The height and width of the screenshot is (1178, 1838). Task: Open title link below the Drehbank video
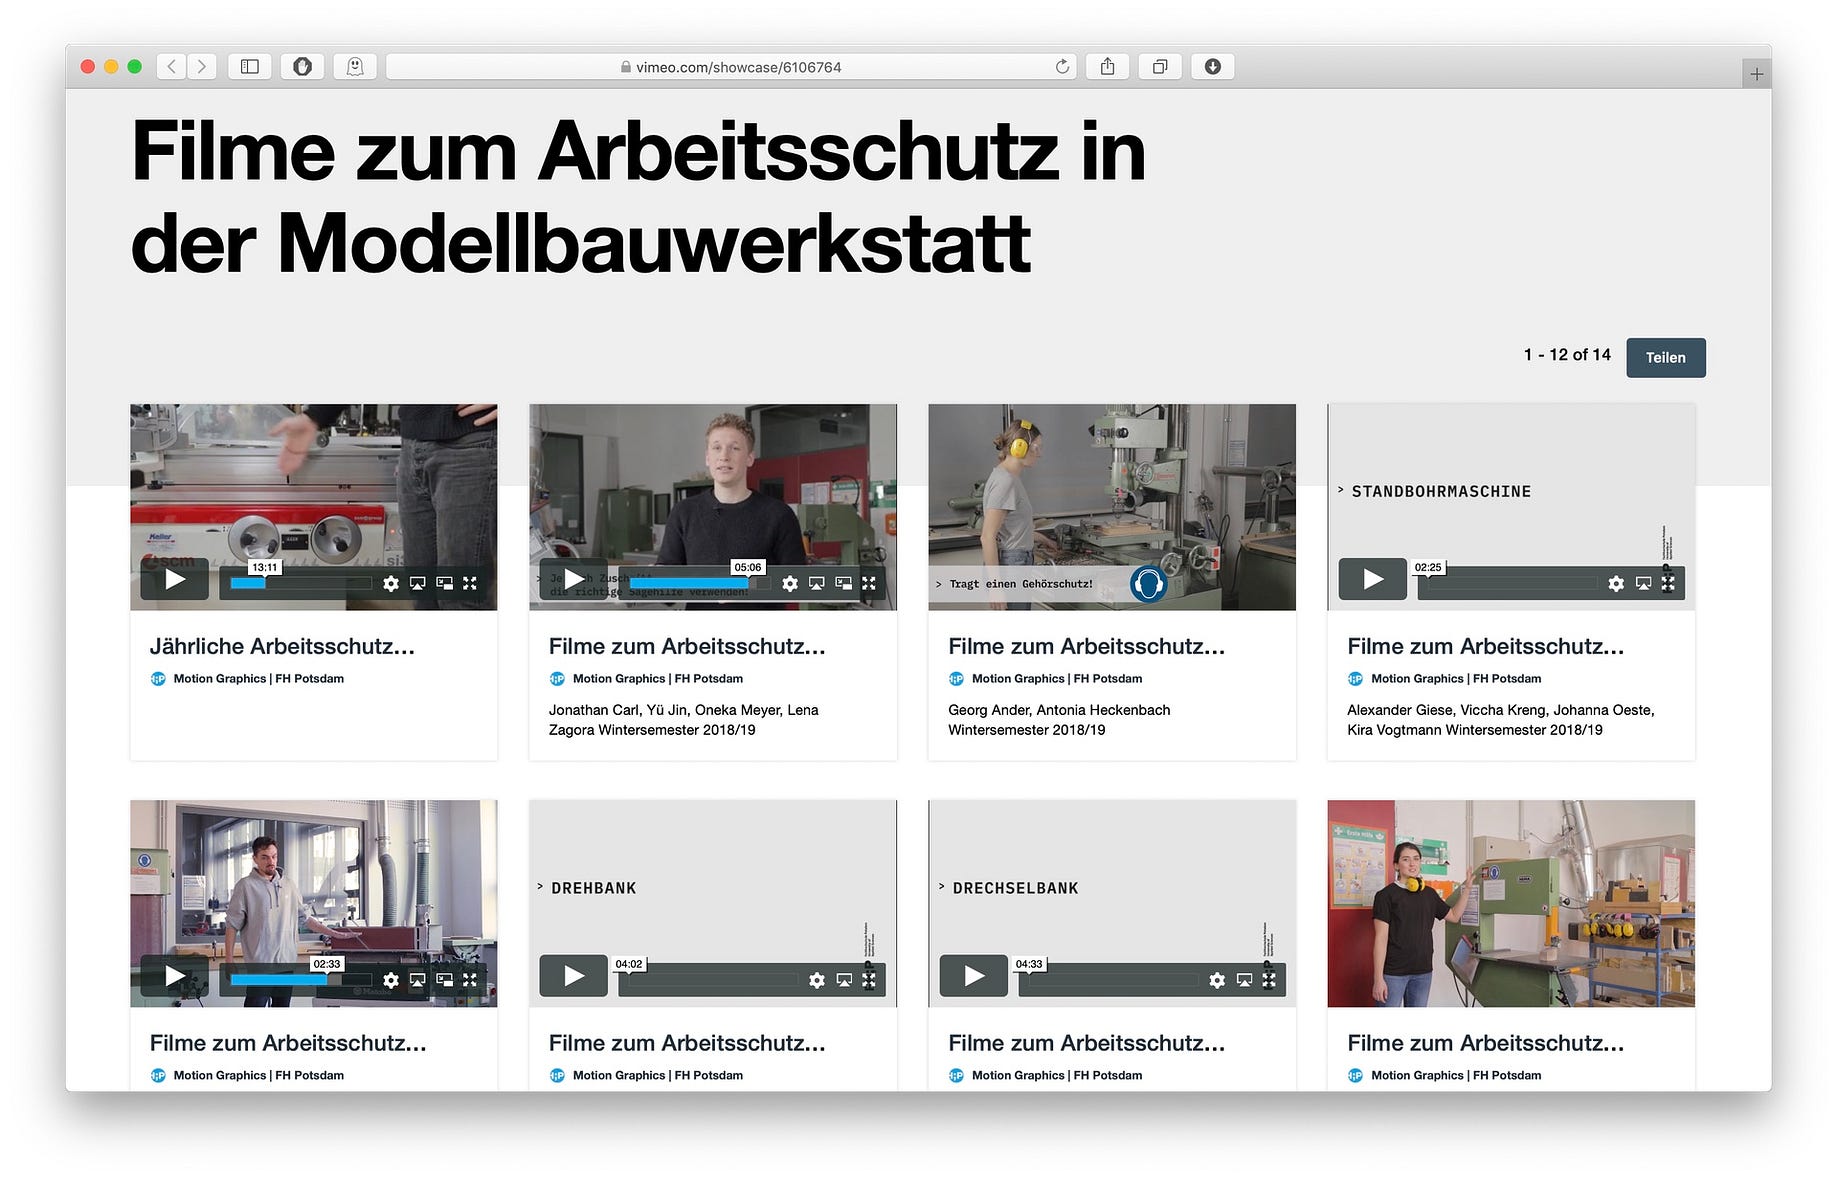coord(687,1043)
